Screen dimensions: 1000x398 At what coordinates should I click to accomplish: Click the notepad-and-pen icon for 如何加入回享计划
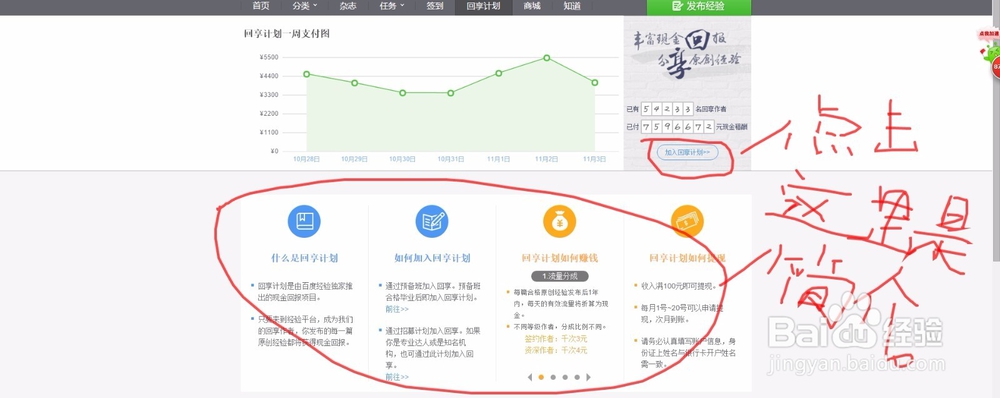tap(432, 221)
